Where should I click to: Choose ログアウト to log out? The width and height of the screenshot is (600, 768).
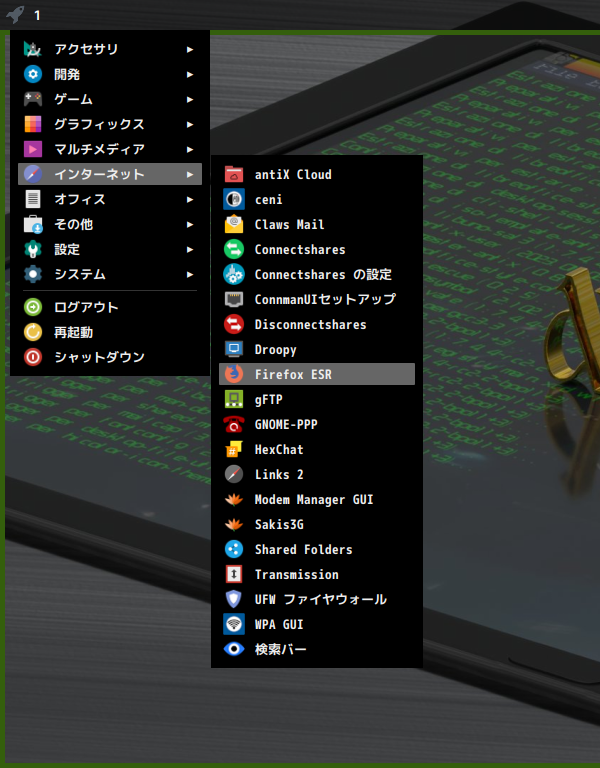(x=110, y=307)
